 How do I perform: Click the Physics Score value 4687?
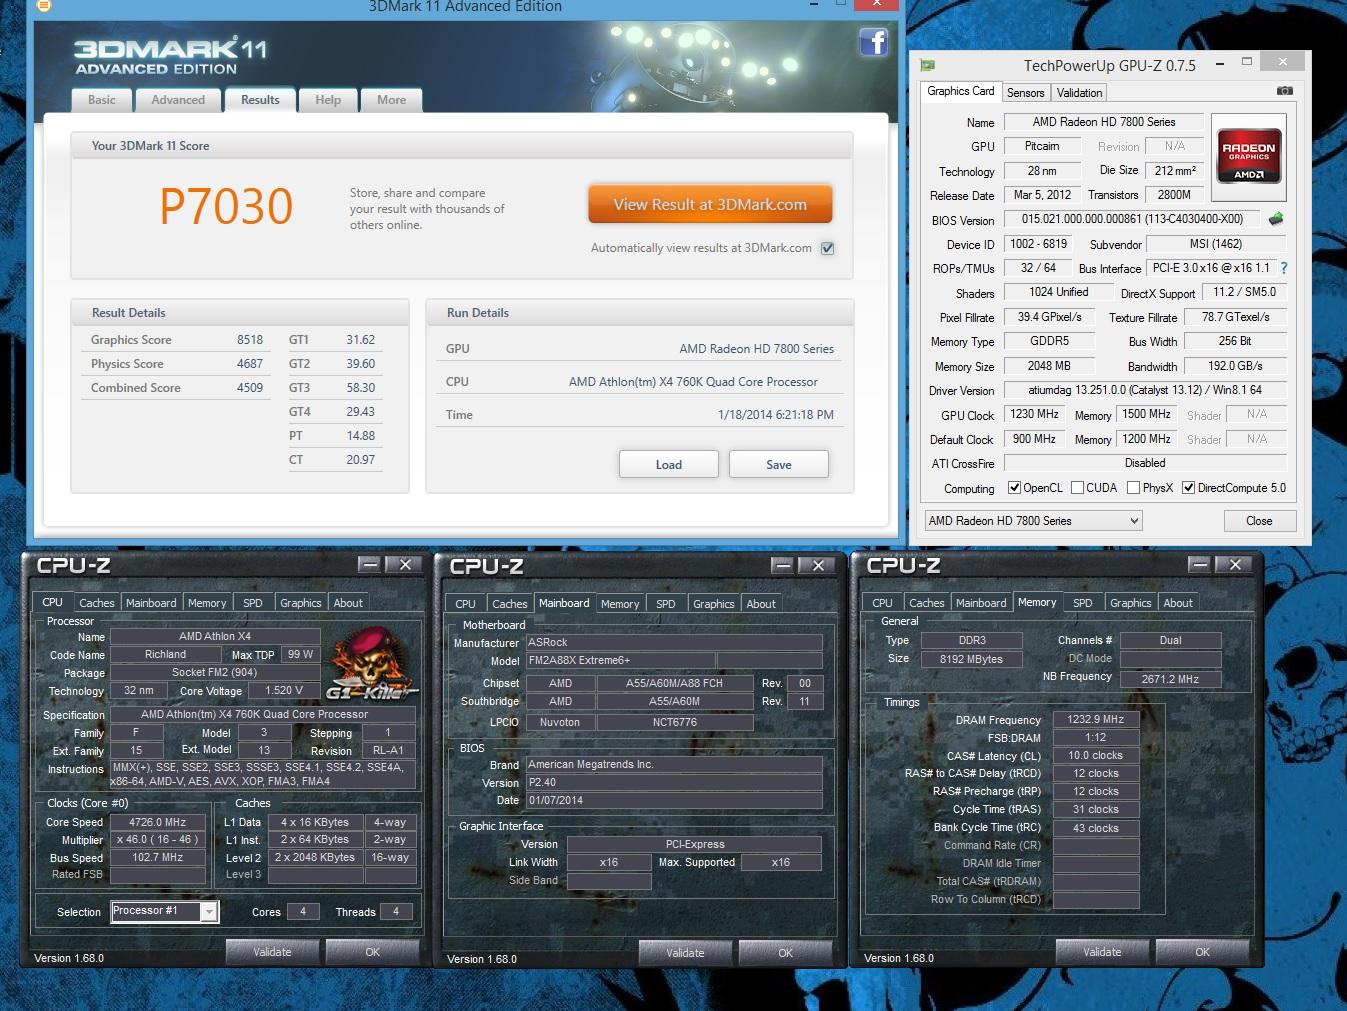point(250,364)
